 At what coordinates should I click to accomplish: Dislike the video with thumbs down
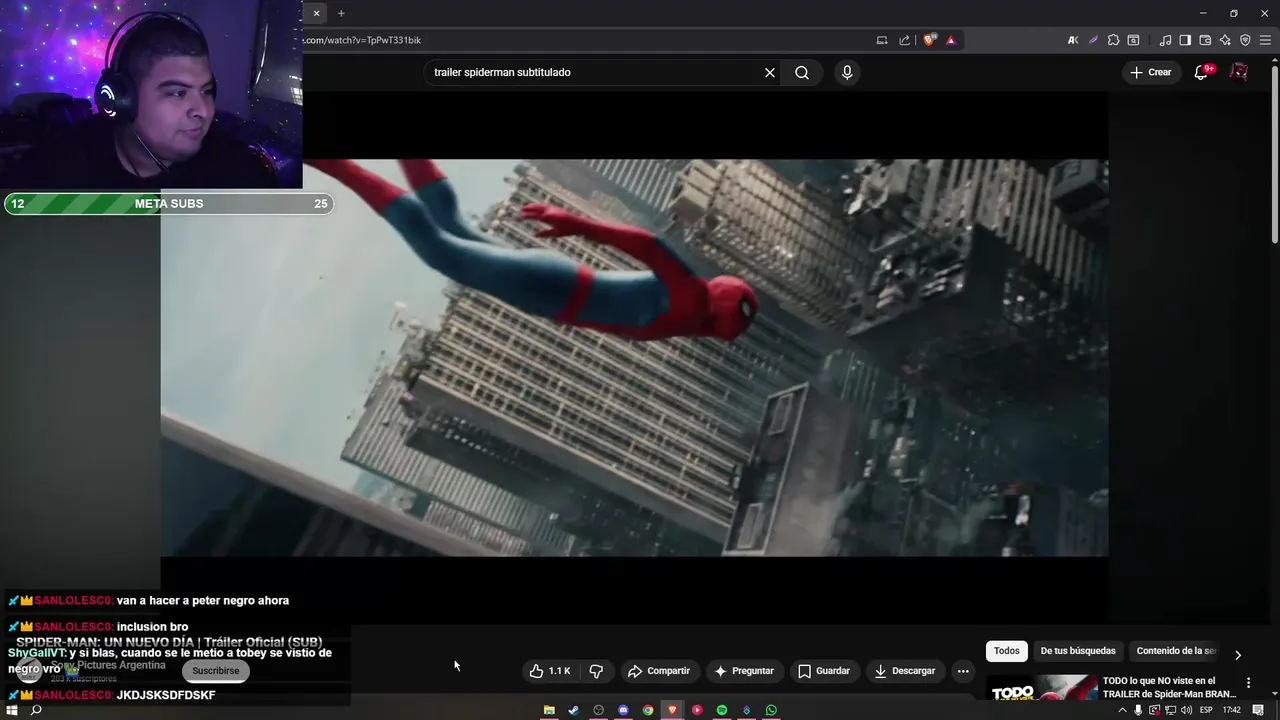[596, 671]
